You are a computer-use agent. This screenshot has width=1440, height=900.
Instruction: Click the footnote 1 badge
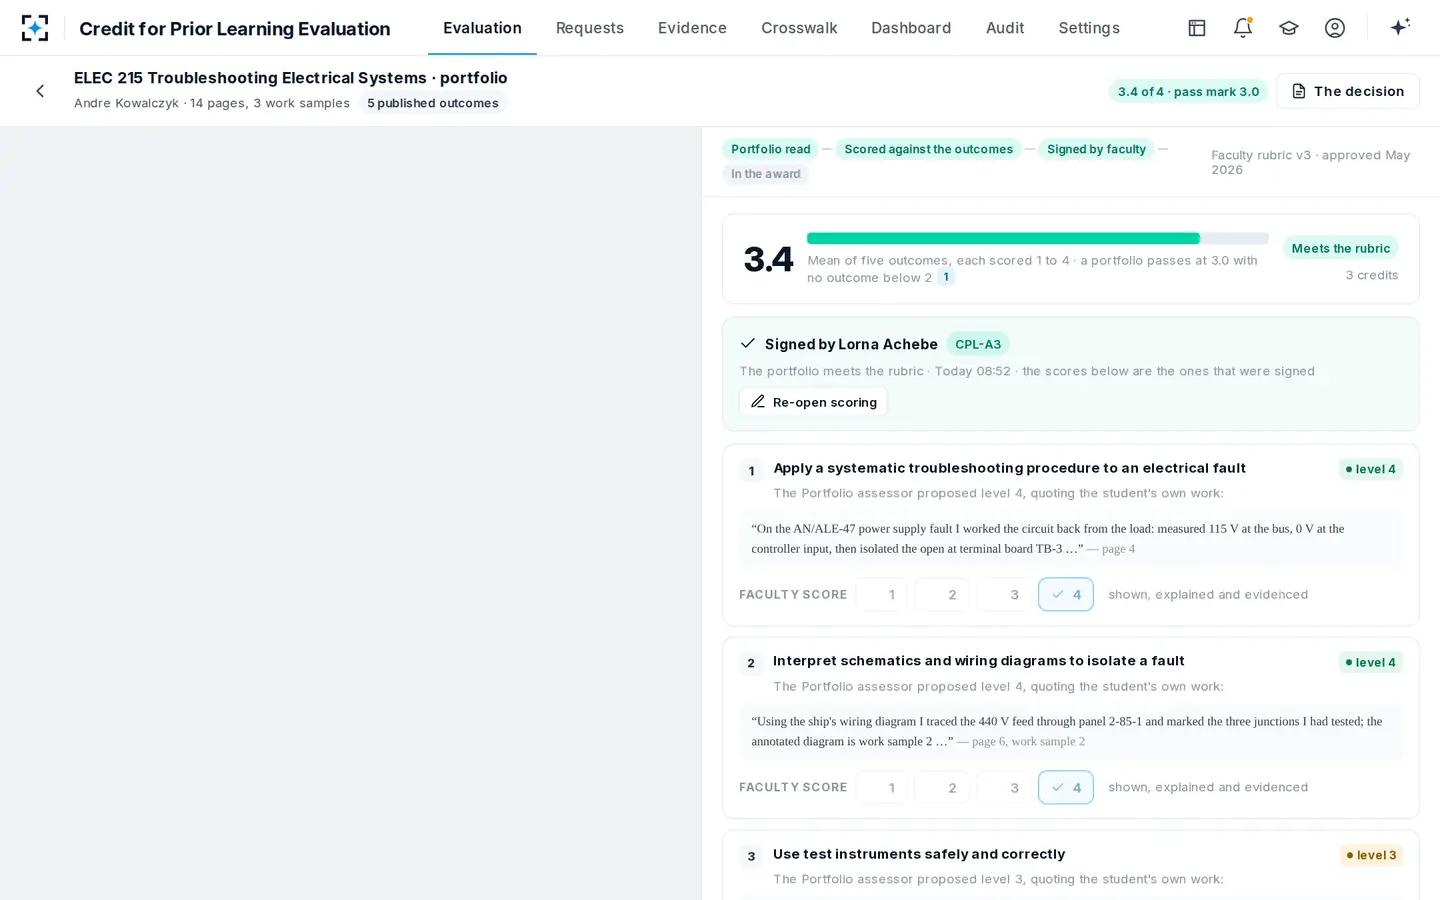[x=946, y=277]
